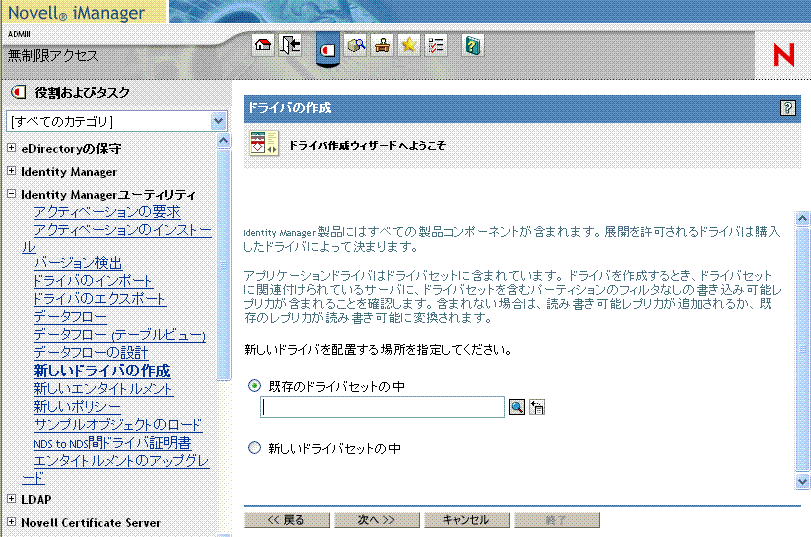Open object history icon beside input

coord(537,407)
